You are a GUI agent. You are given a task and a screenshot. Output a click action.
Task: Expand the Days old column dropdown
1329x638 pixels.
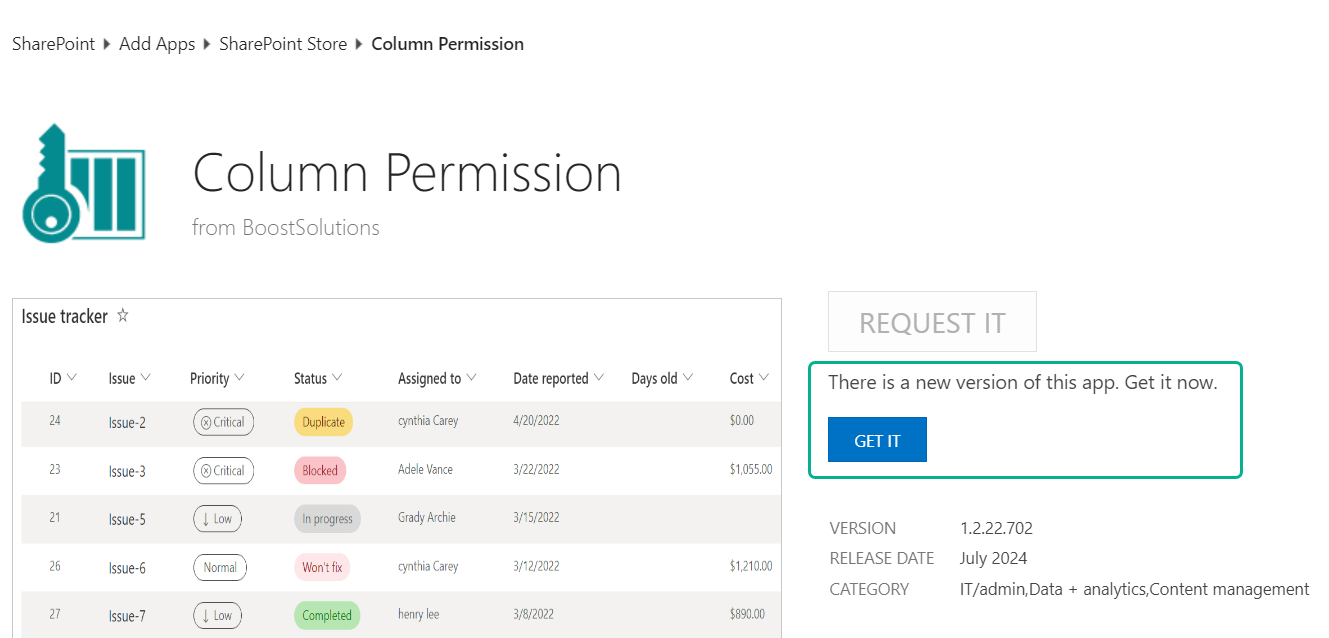687,378
